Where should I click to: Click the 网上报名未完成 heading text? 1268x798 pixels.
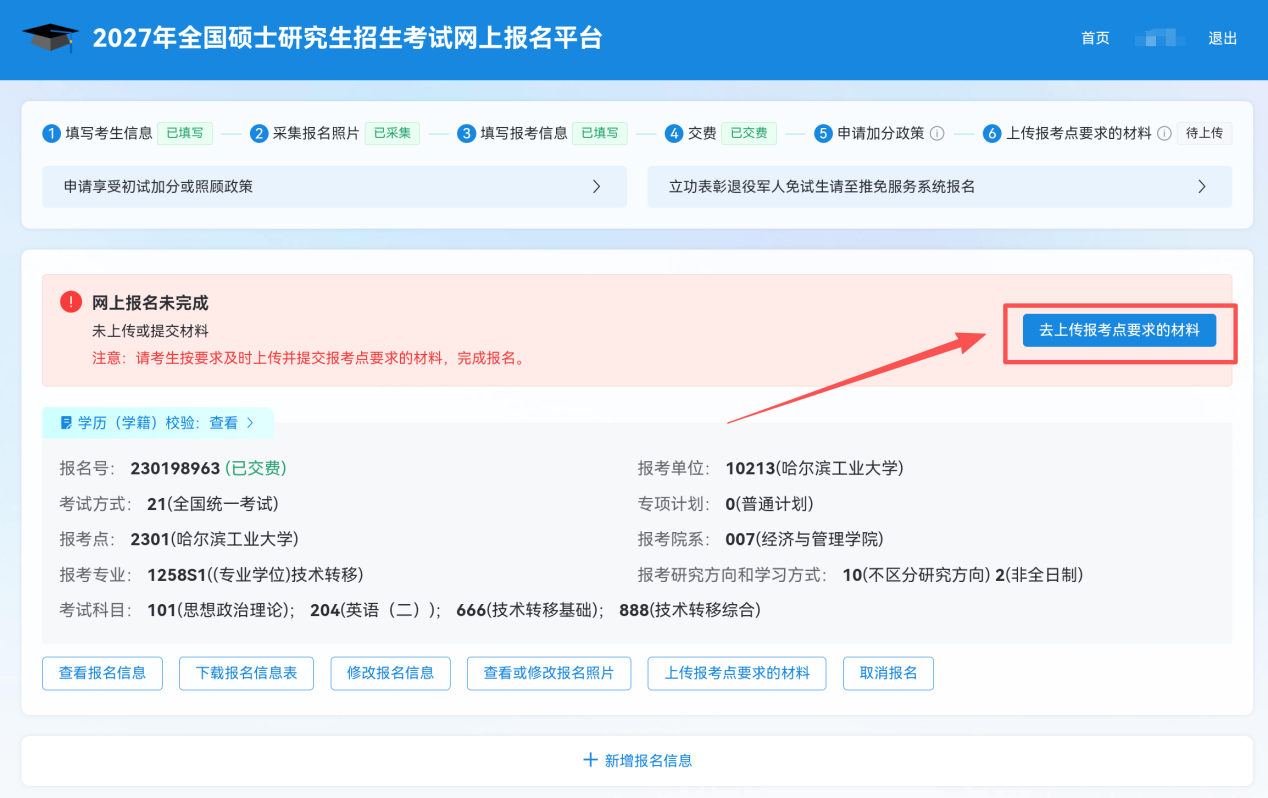pyautogui.click(x=150, y=303)
